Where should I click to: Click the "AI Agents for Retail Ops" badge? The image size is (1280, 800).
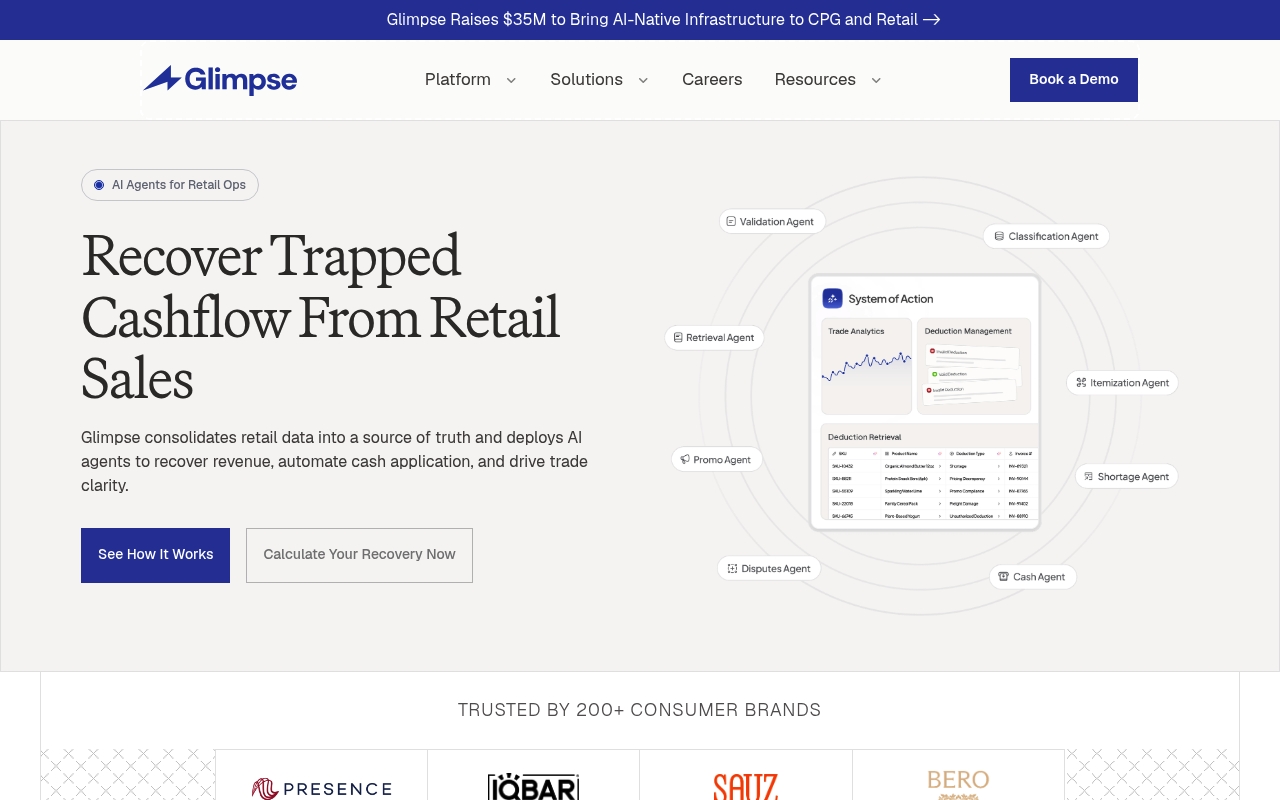(x=170, y=185)
